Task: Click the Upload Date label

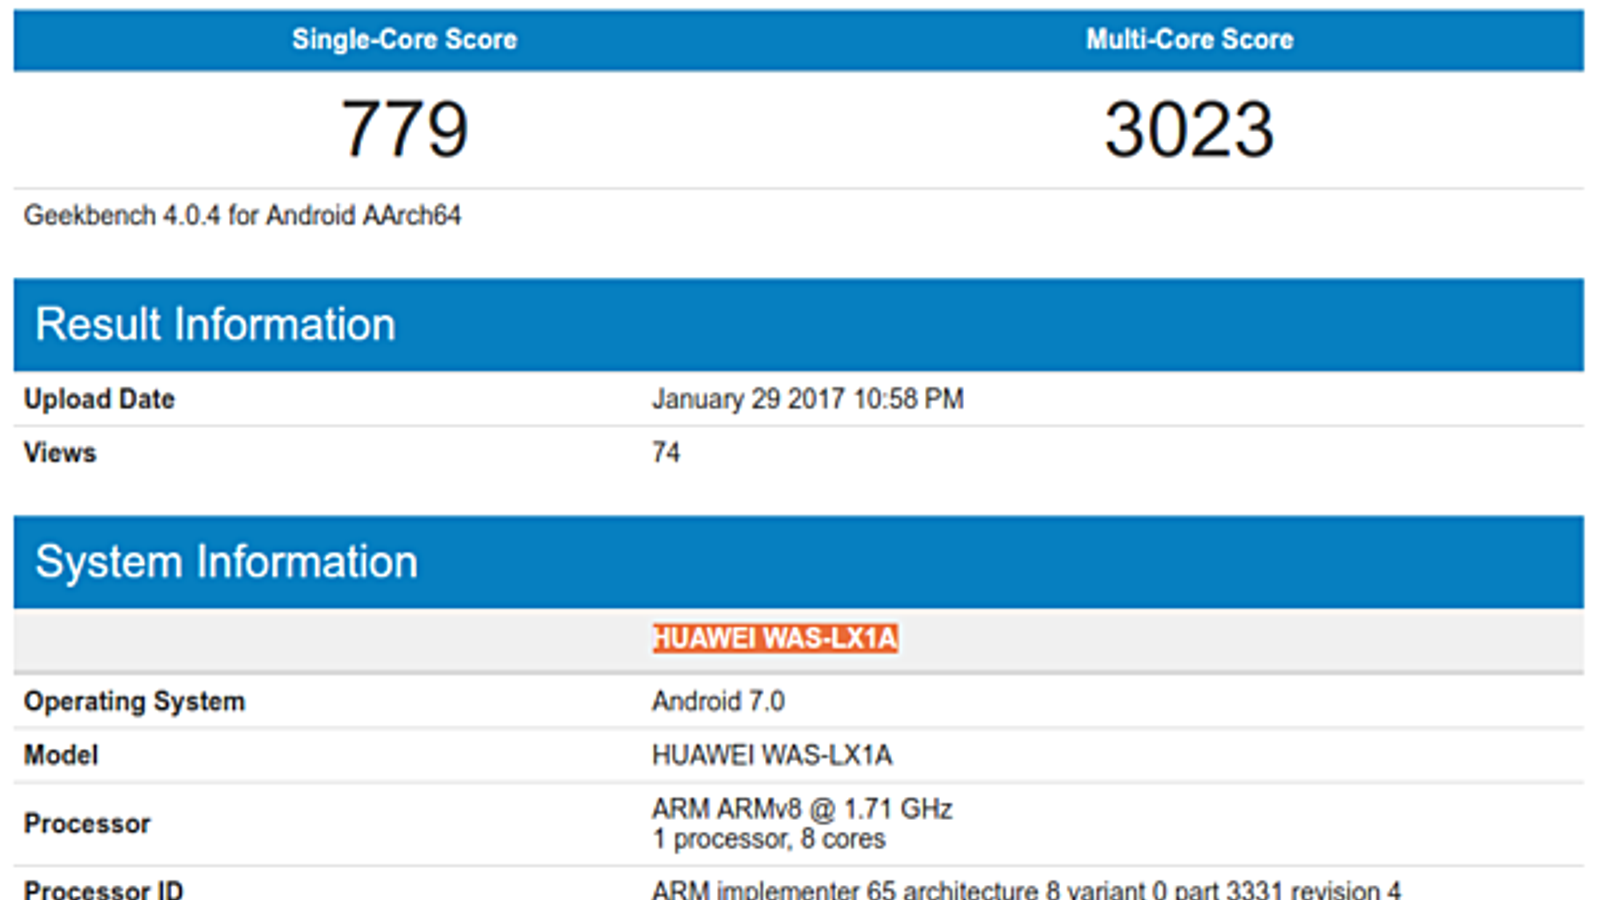Action: 99,399
